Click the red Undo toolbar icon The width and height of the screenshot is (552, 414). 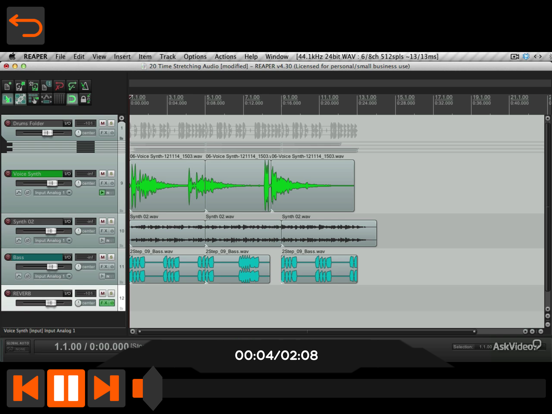coord(59,86)
